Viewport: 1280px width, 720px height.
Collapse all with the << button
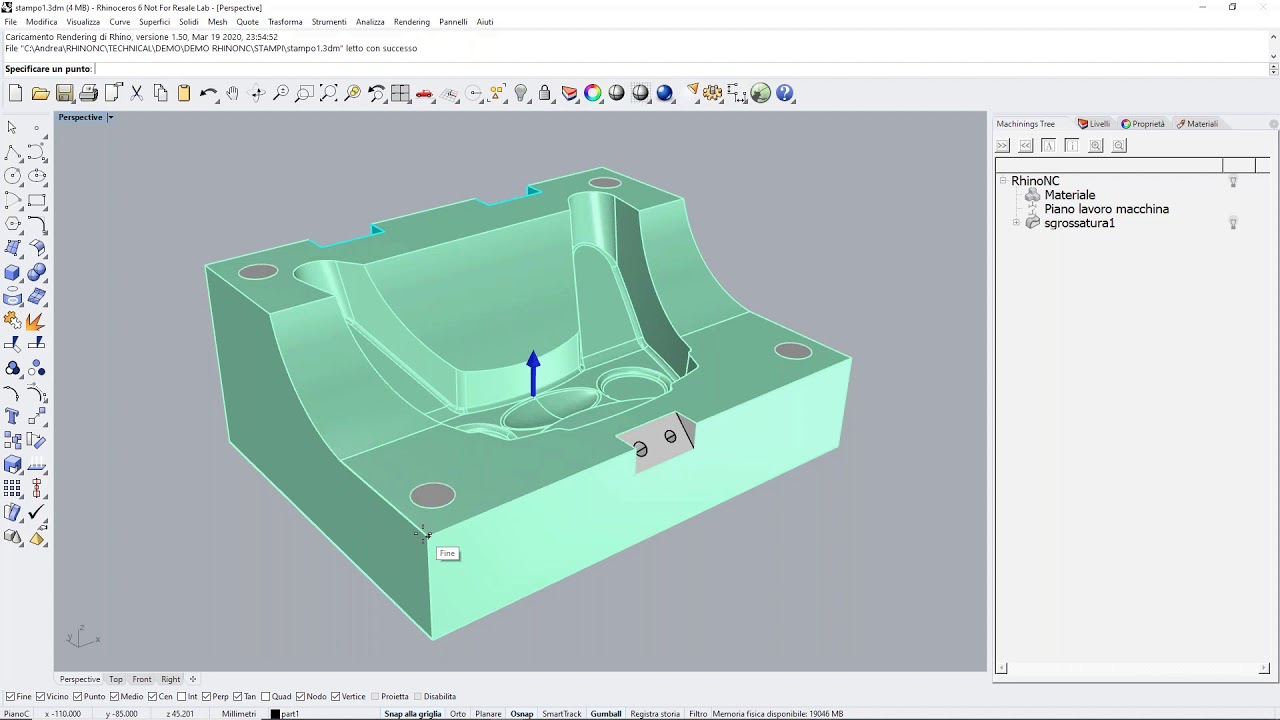[1026, 145]
